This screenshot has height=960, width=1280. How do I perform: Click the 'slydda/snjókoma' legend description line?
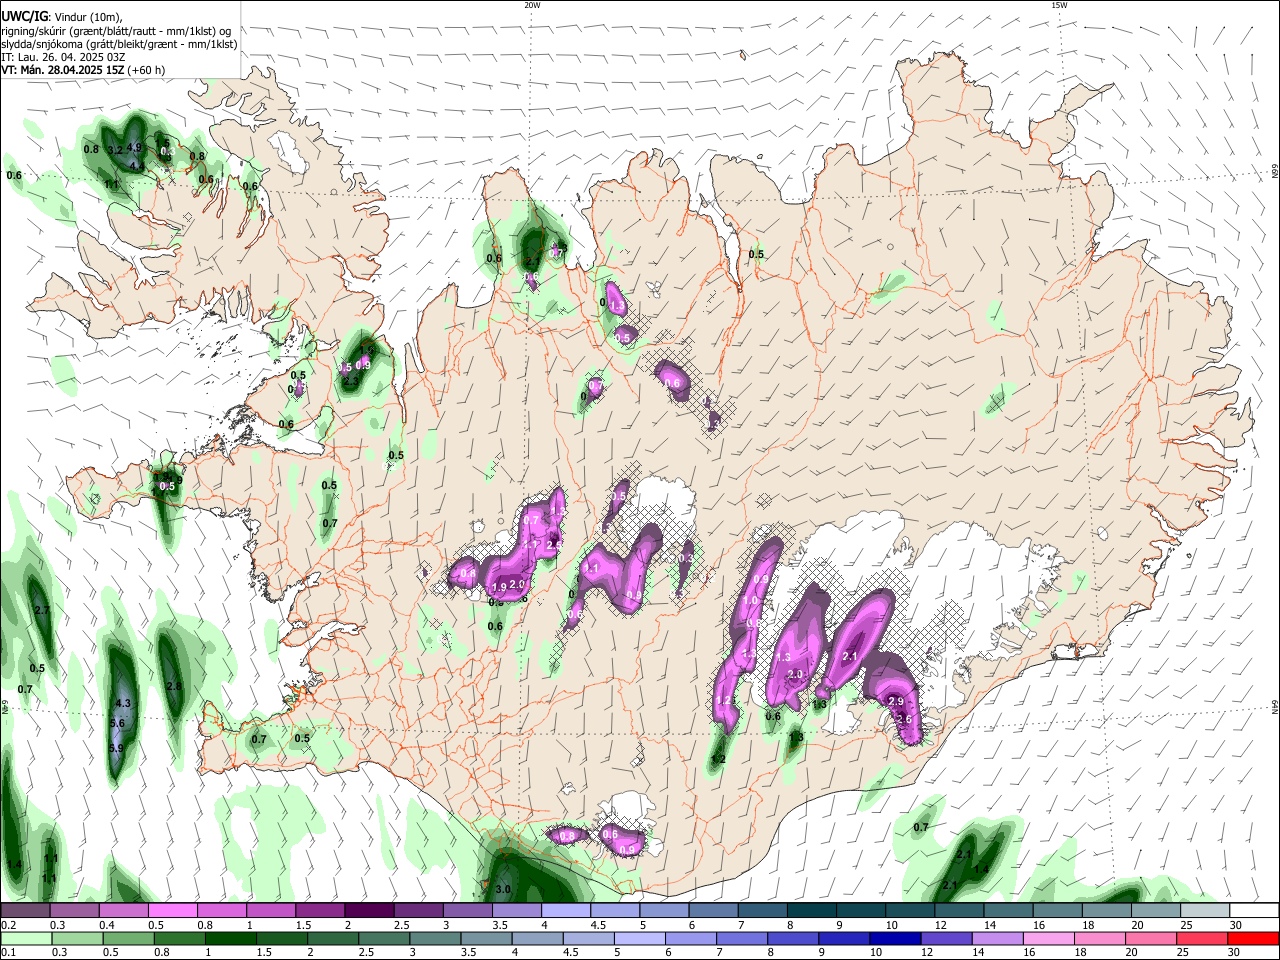point(119,44)
